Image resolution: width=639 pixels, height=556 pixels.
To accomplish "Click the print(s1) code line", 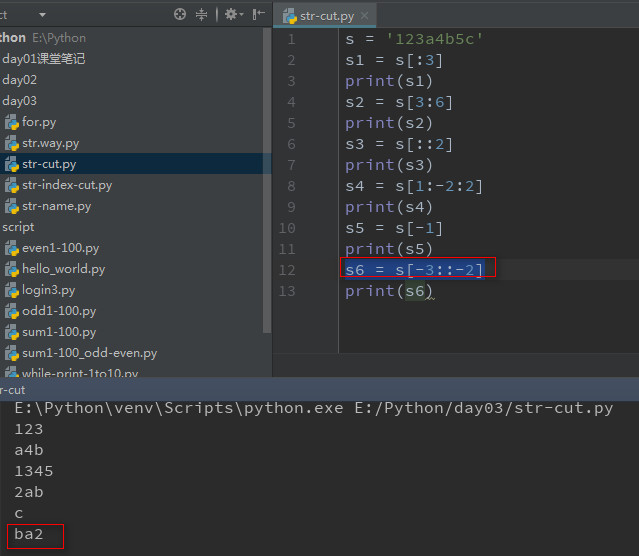I will (389, 81).
